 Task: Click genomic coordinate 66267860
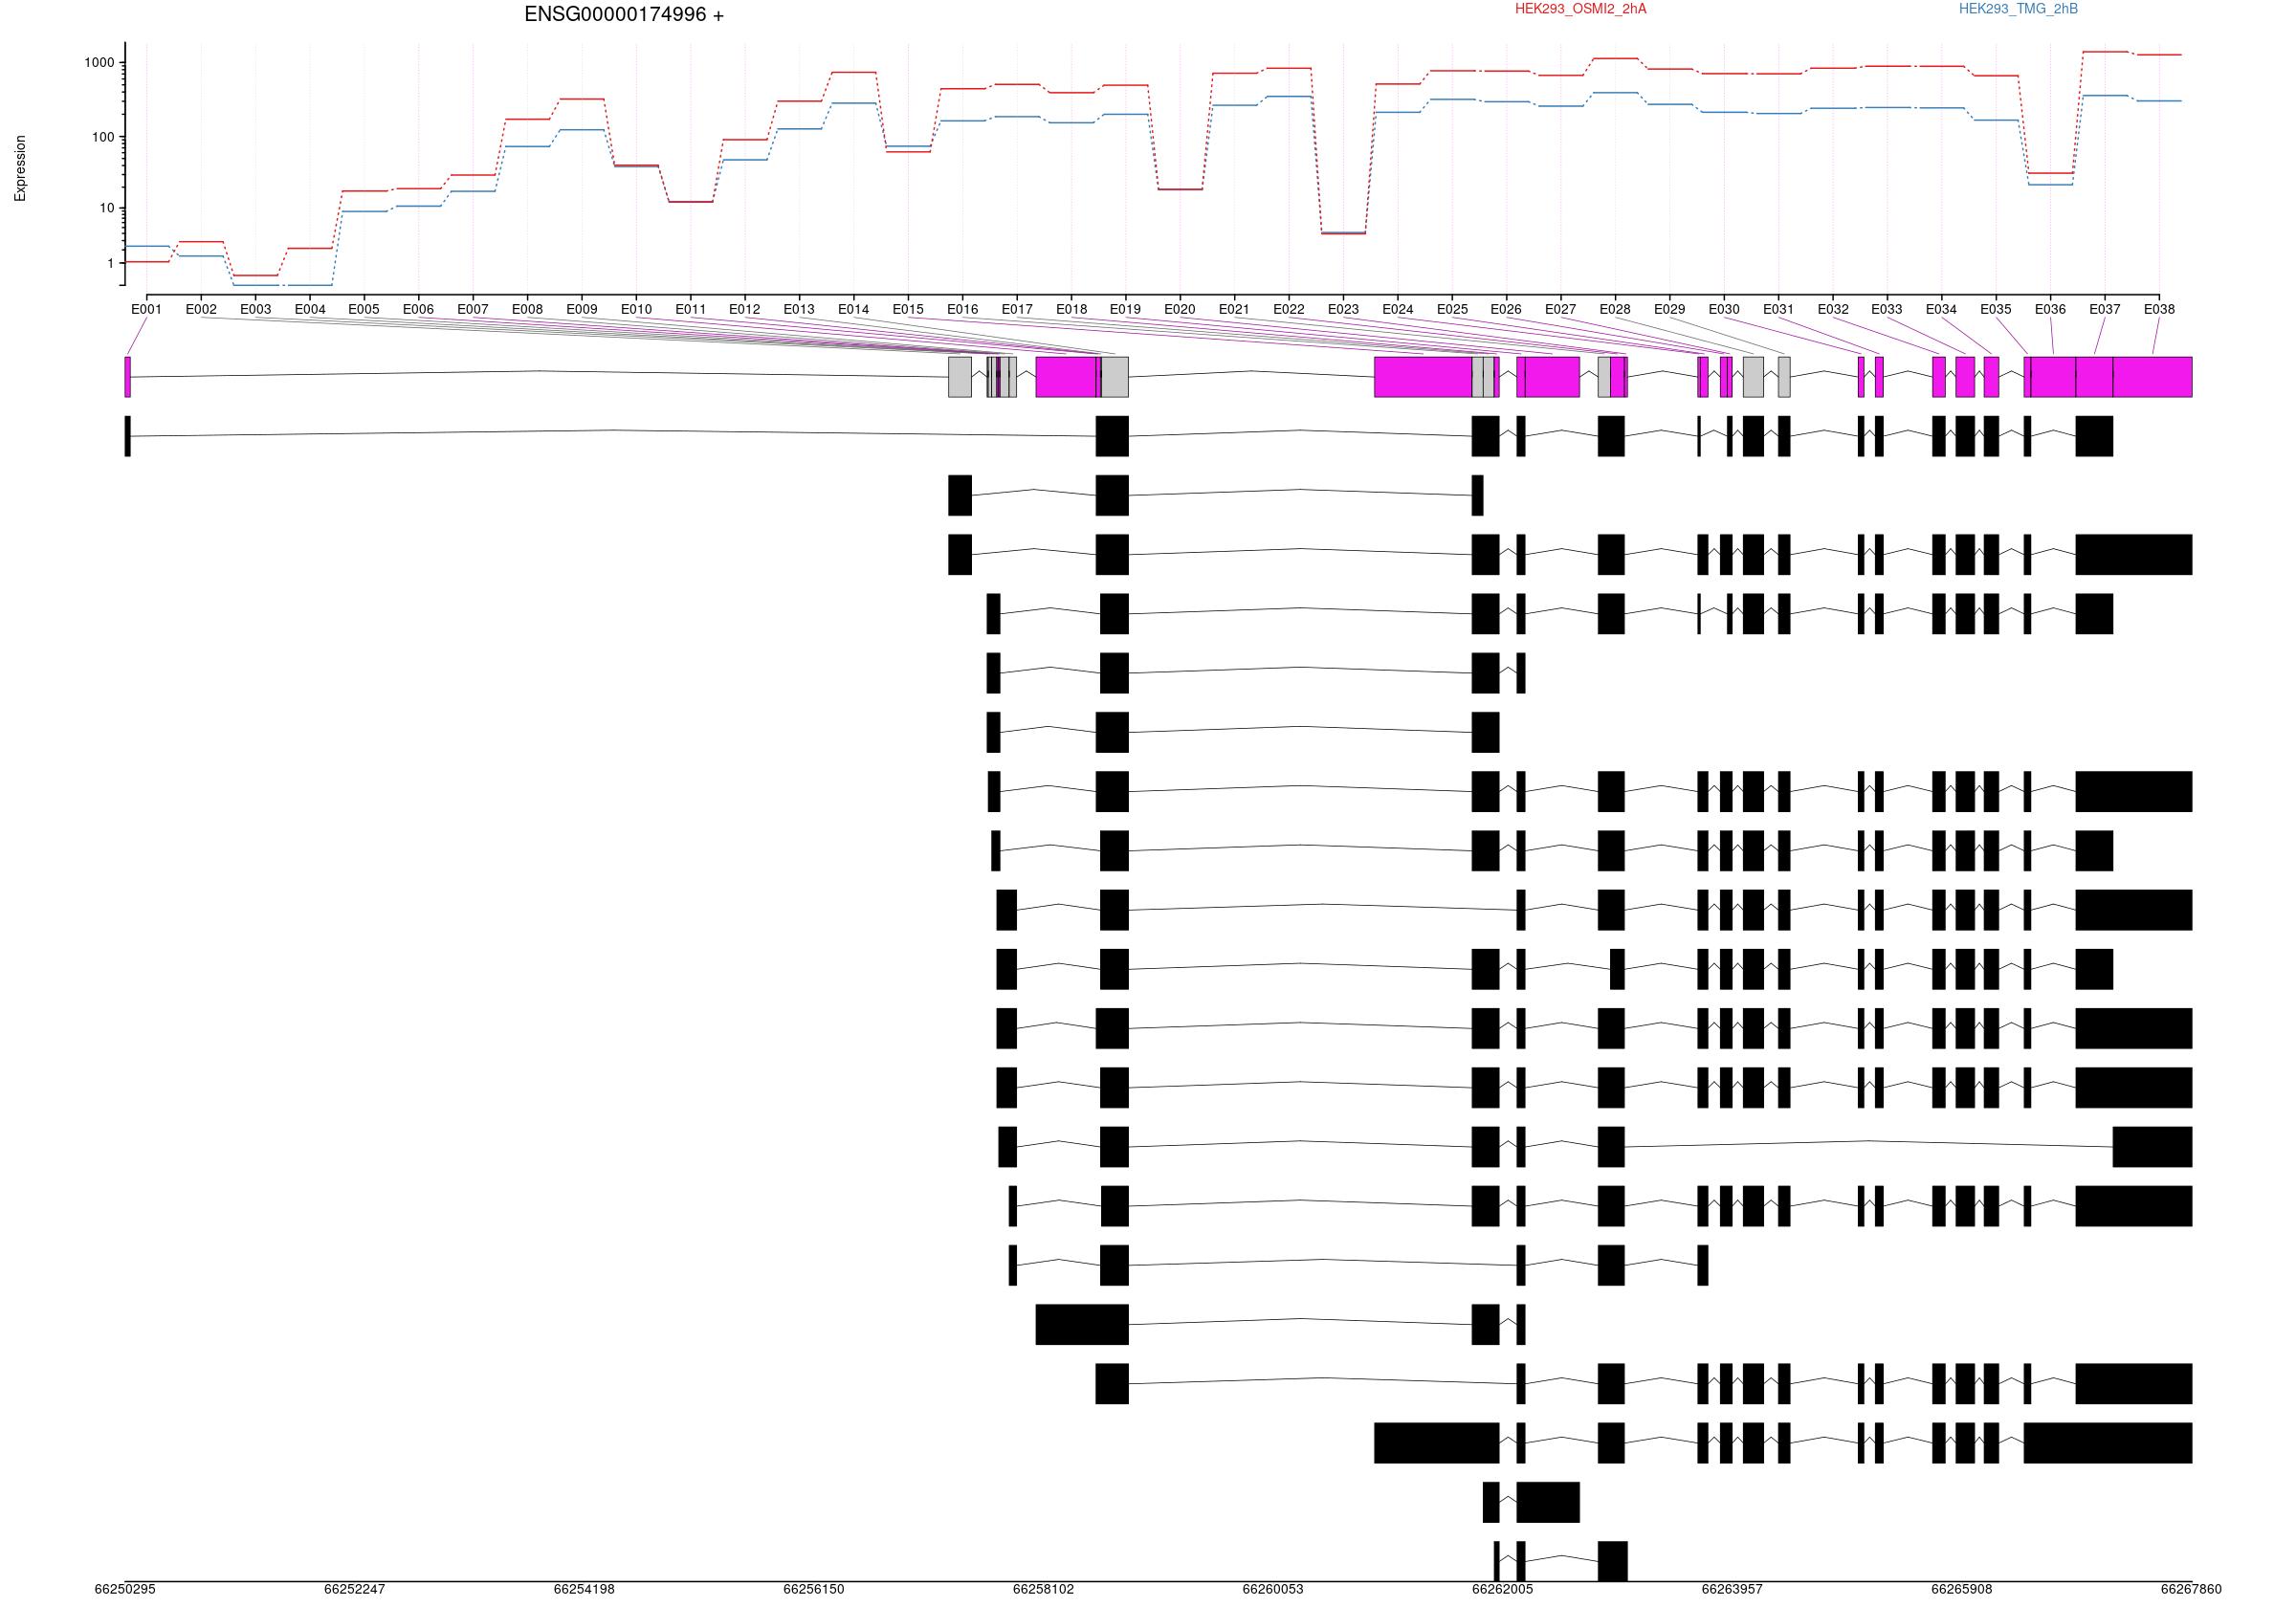click(2191, 1588)
